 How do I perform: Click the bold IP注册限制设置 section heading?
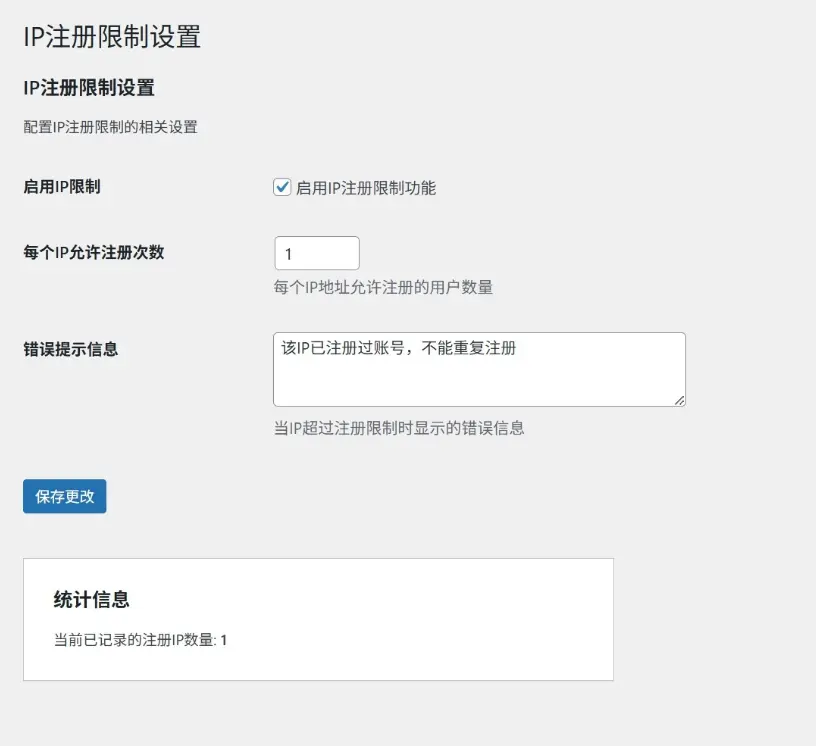tap(89, 88)
